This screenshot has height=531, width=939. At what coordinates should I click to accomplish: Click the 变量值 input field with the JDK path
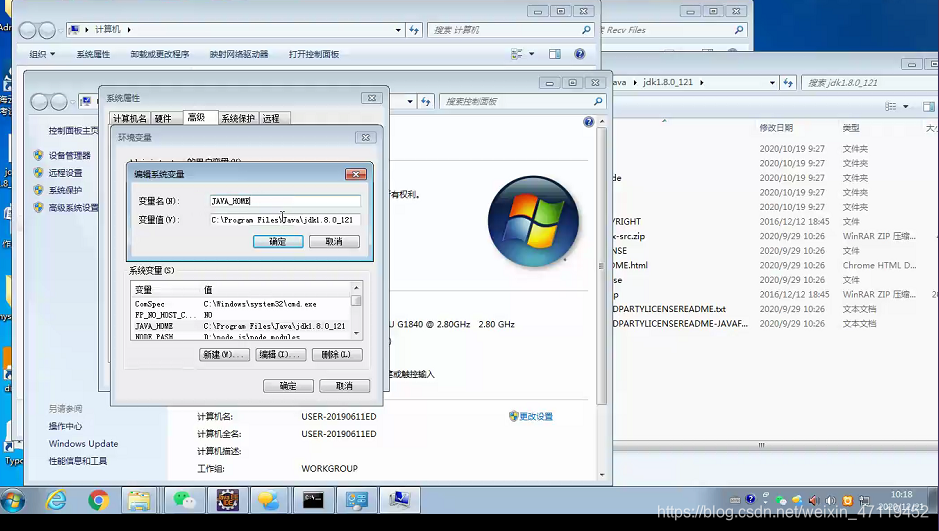point(285,220)
